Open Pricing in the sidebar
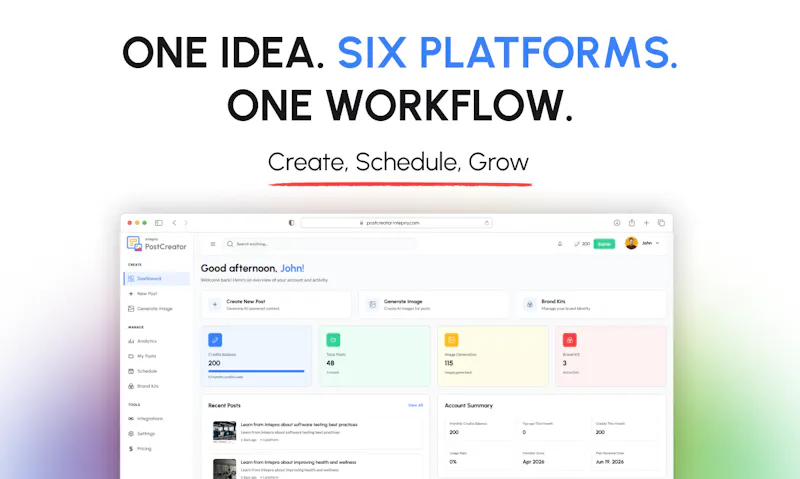Screen dimensions: 800x479 pos(140,449)
